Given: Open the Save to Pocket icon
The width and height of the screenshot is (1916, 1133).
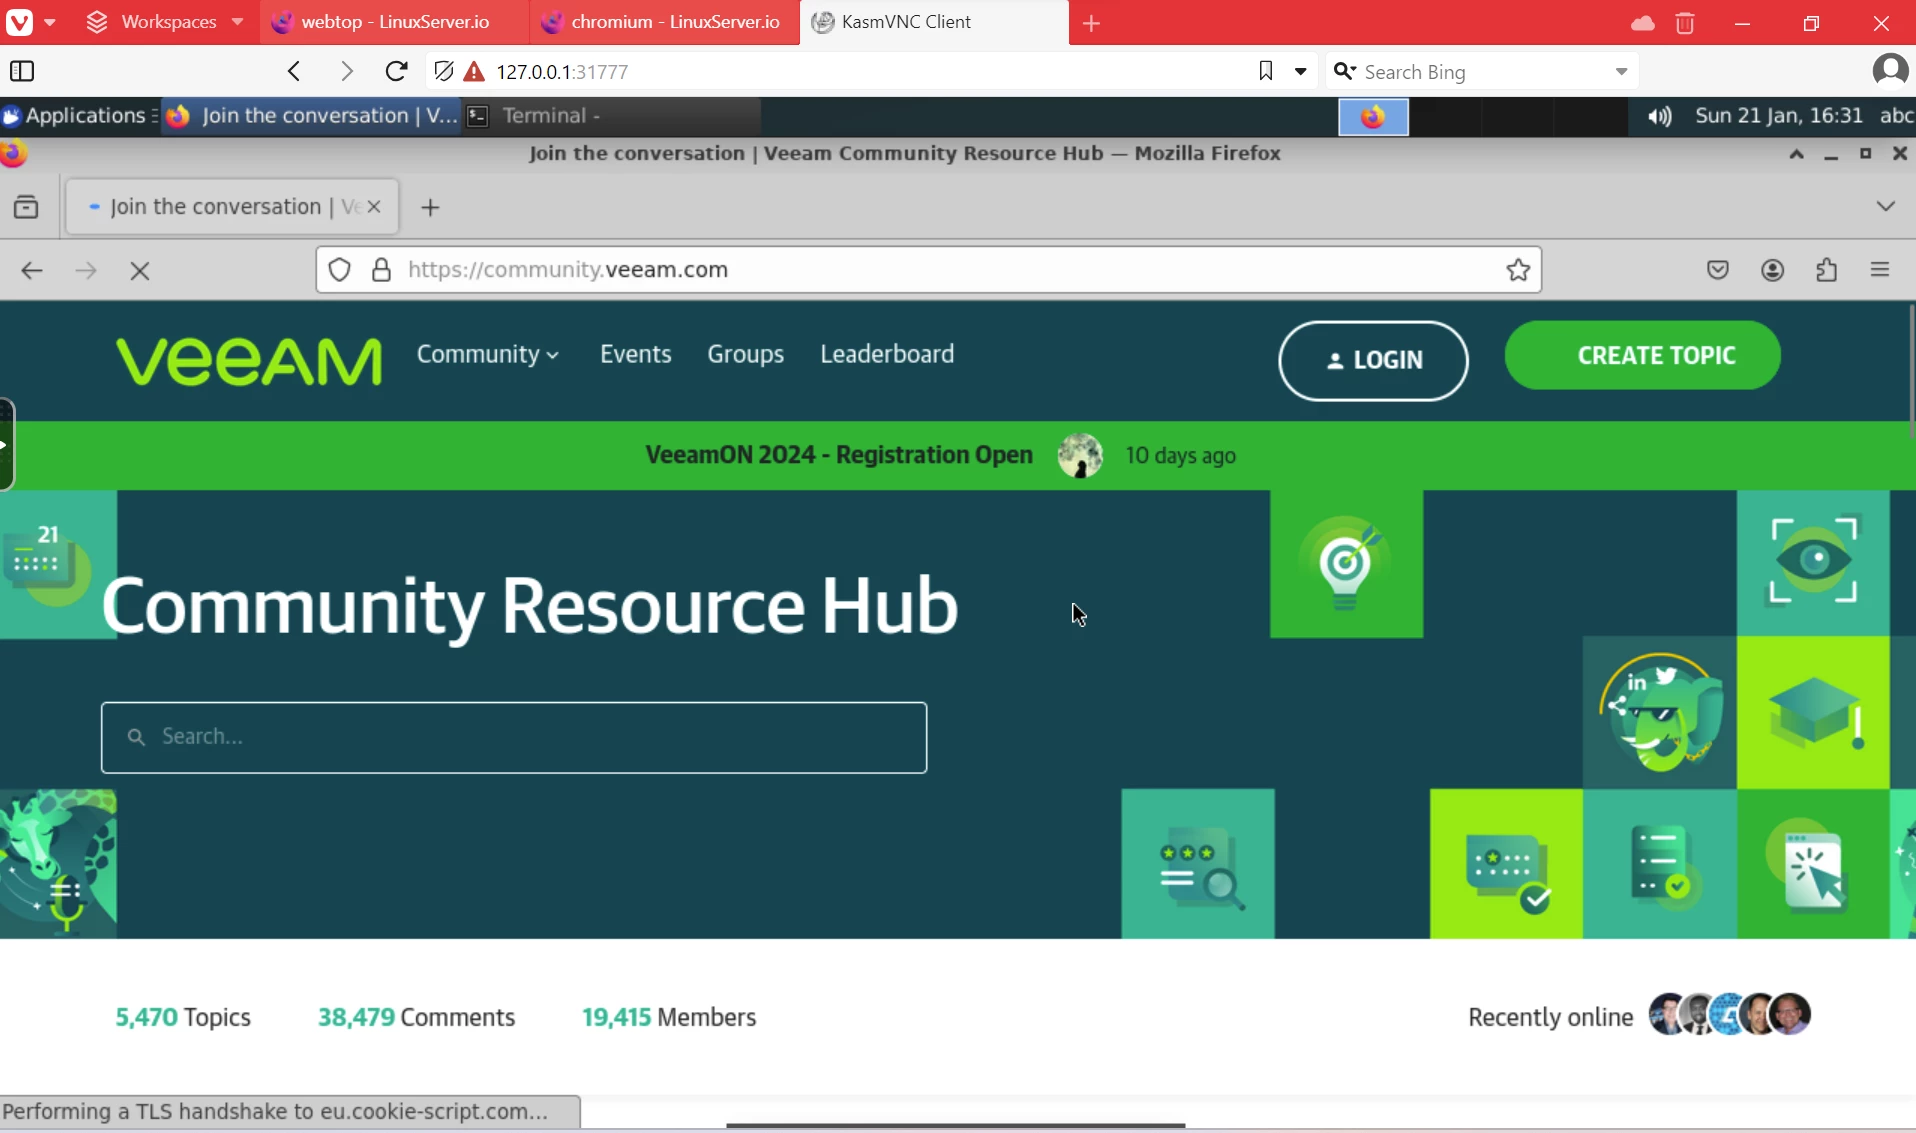Looking at the screenshot, I should click(x=1718, y=270).
